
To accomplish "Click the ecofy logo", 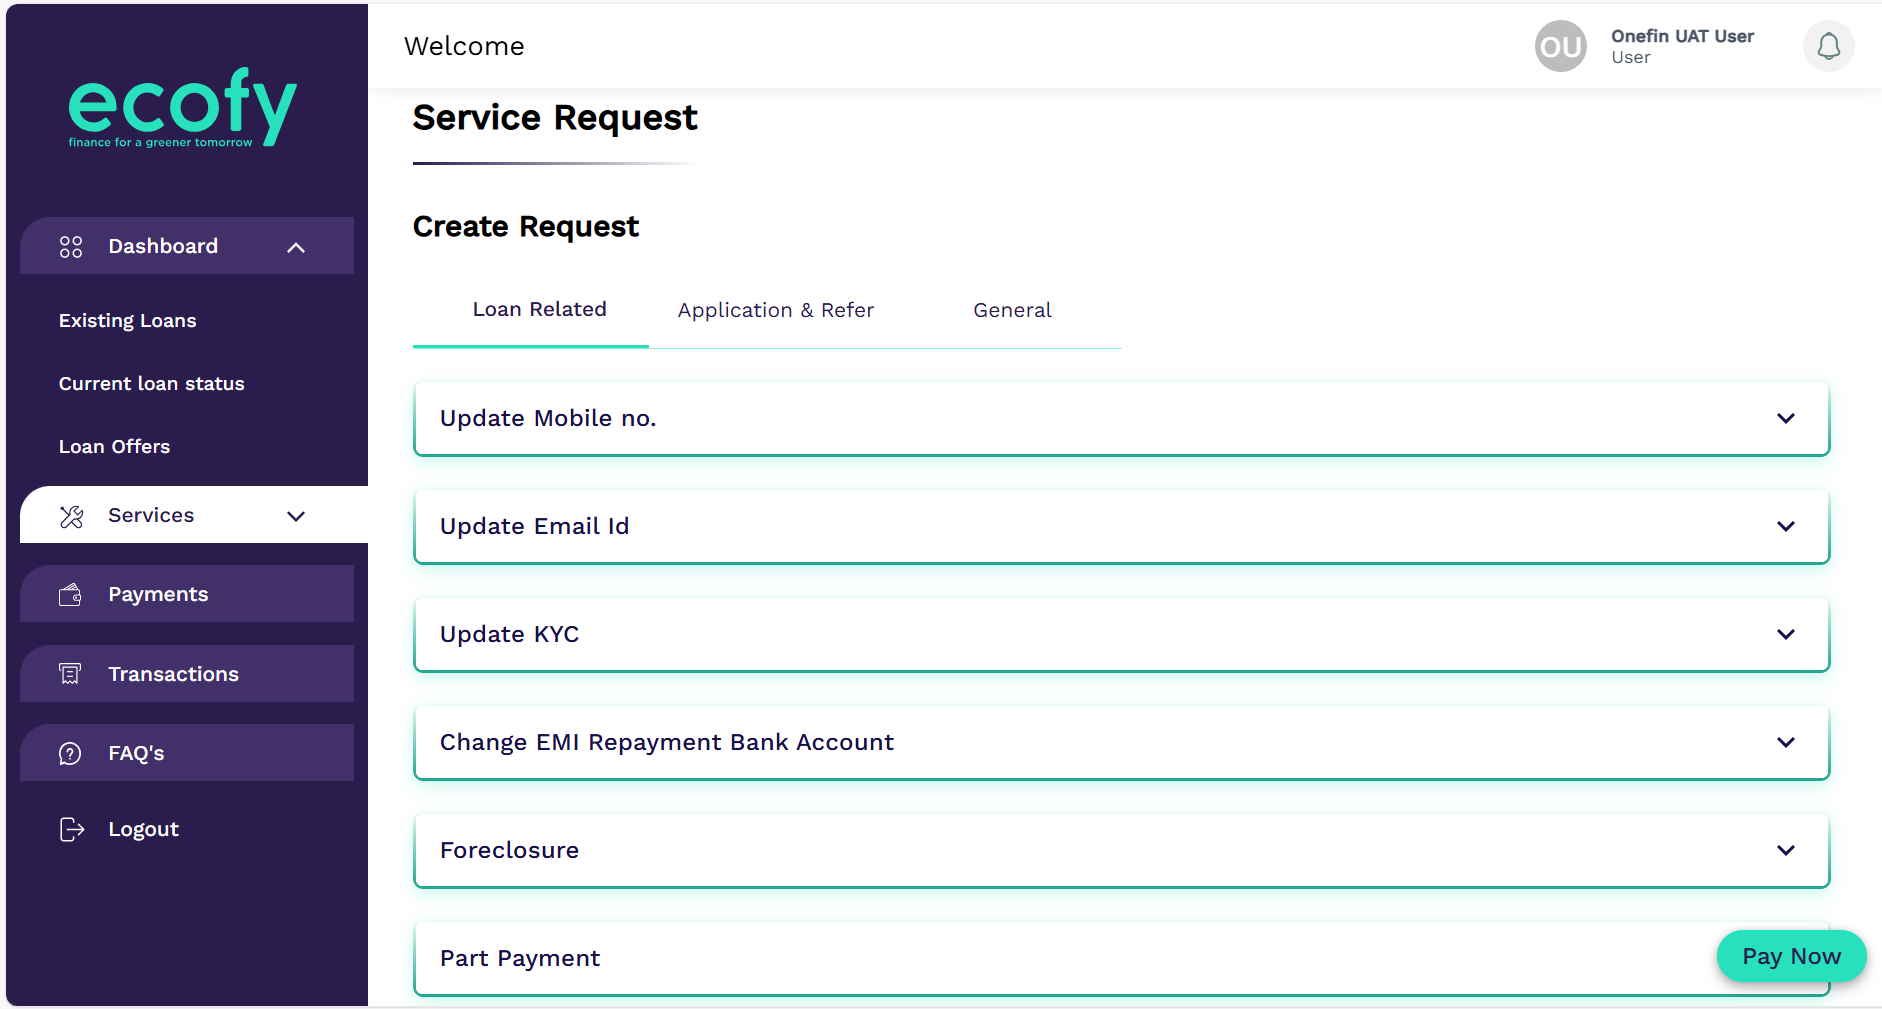I will pyautogui.click(x=182, y=108).
